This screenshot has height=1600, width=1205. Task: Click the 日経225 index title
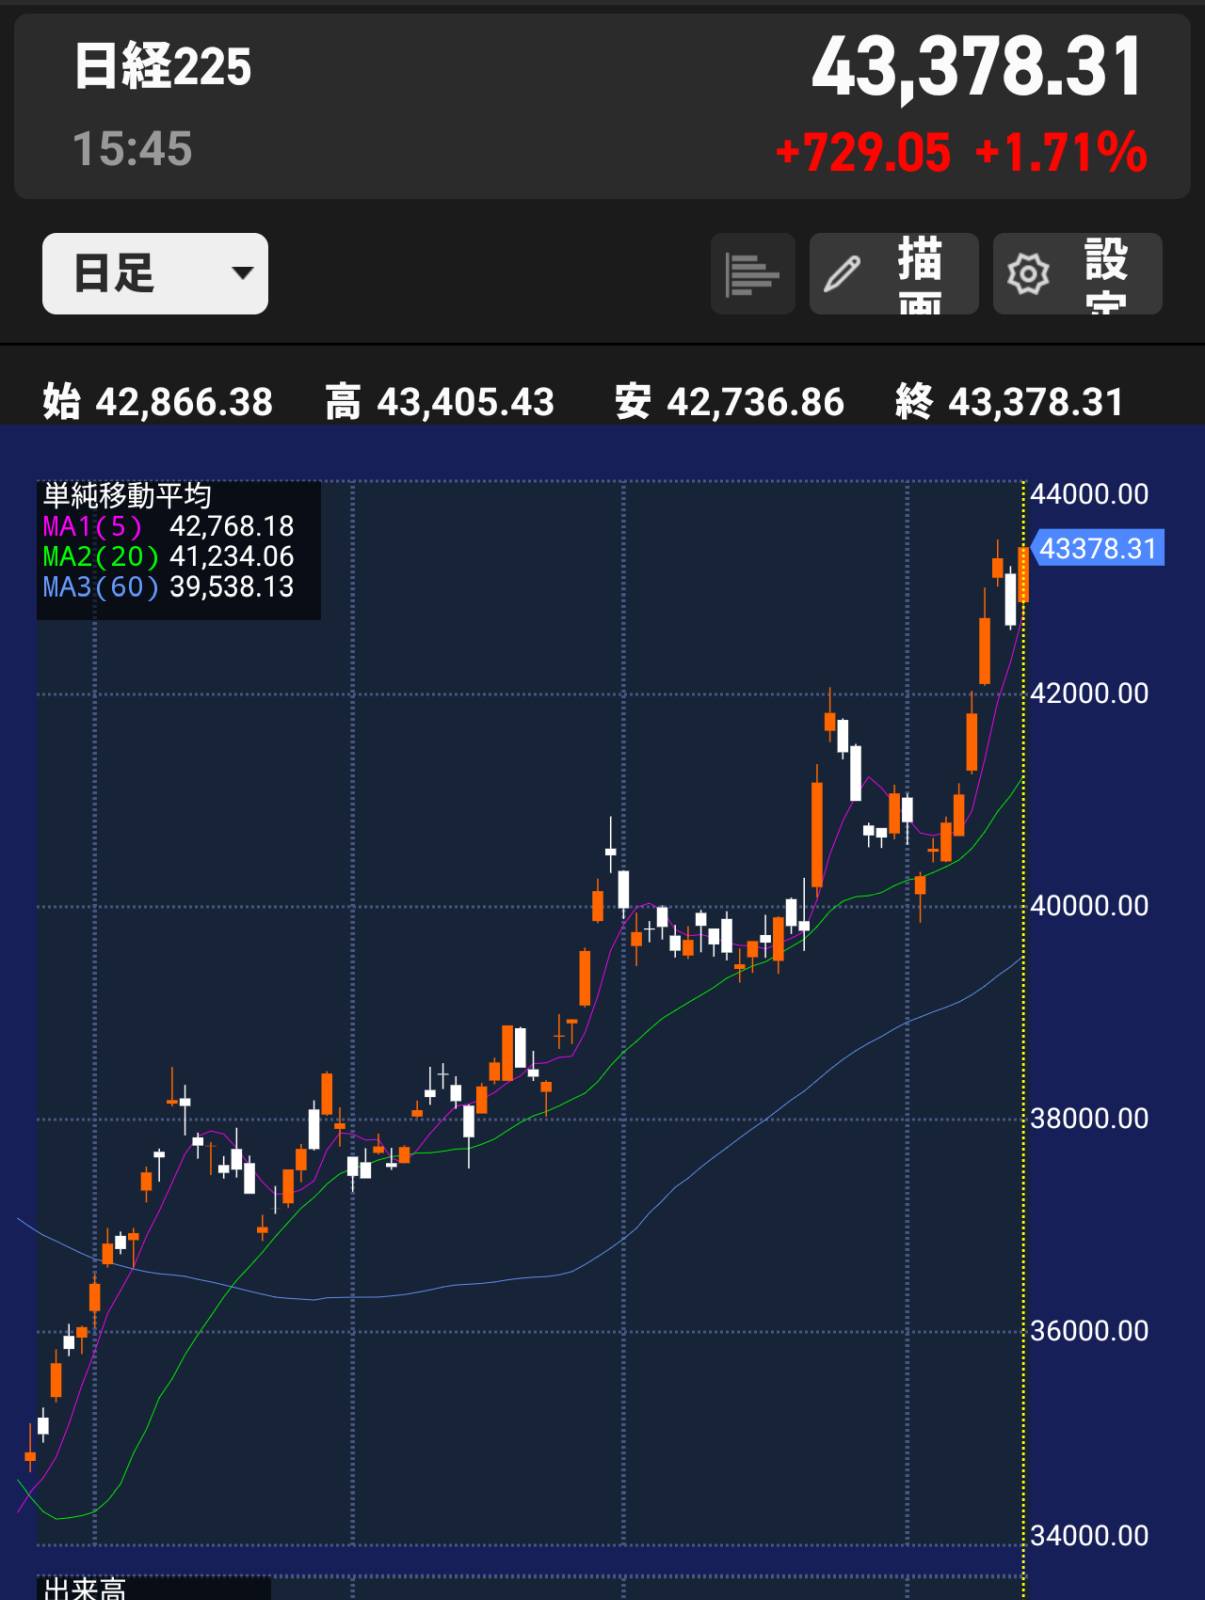(x=162, y=68)
